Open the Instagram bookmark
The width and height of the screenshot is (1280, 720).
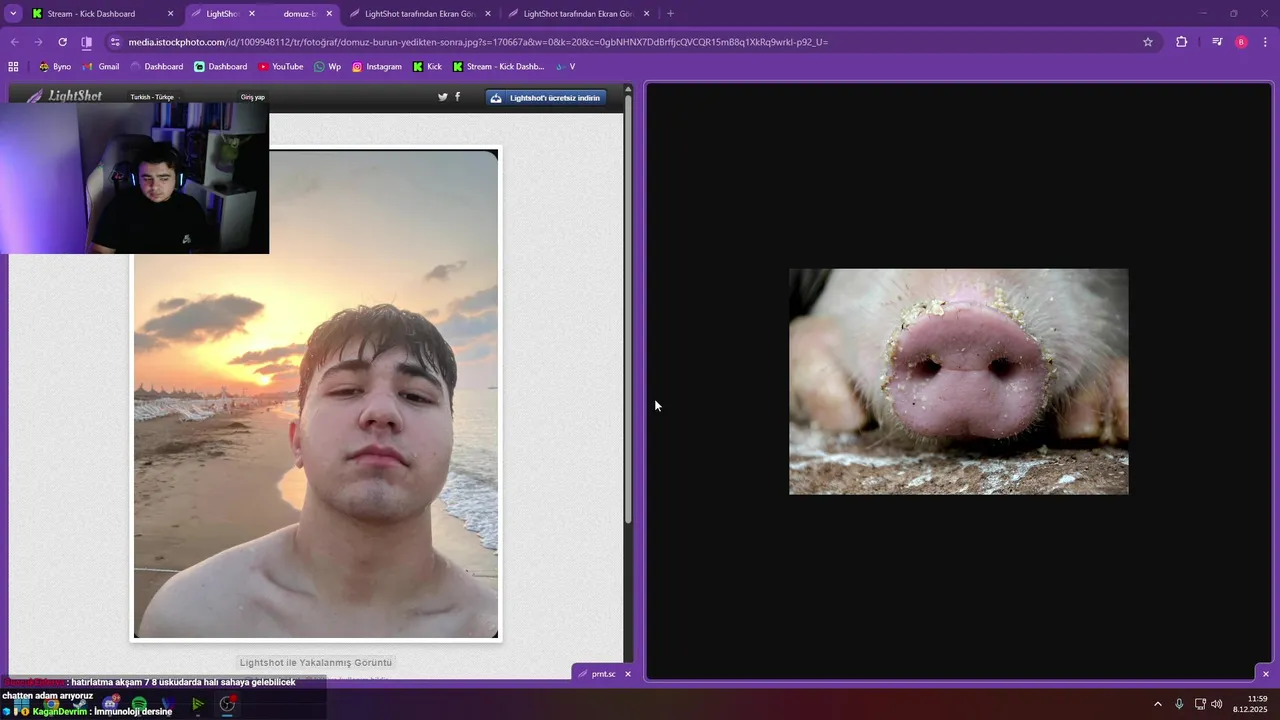(x=376, y=67)
